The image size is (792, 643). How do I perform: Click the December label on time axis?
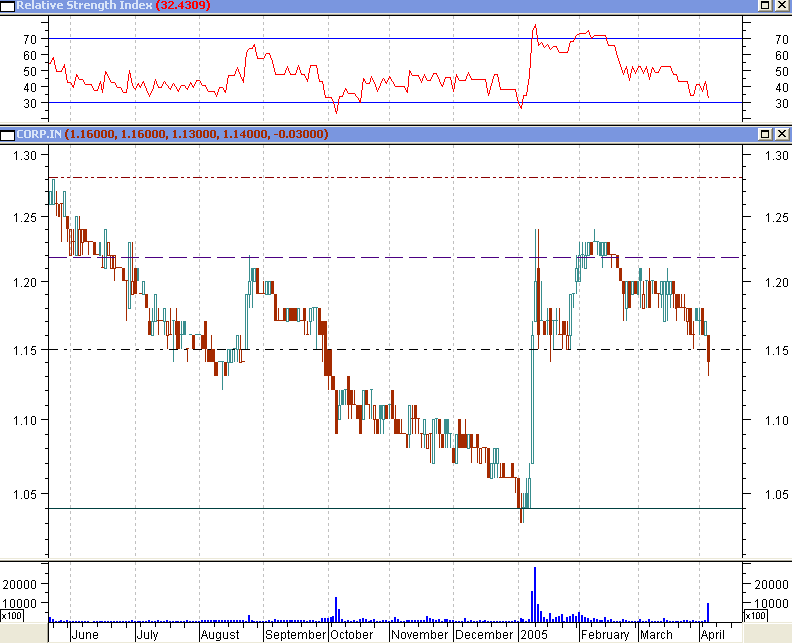pyautogui.click(x=484, y=634)
